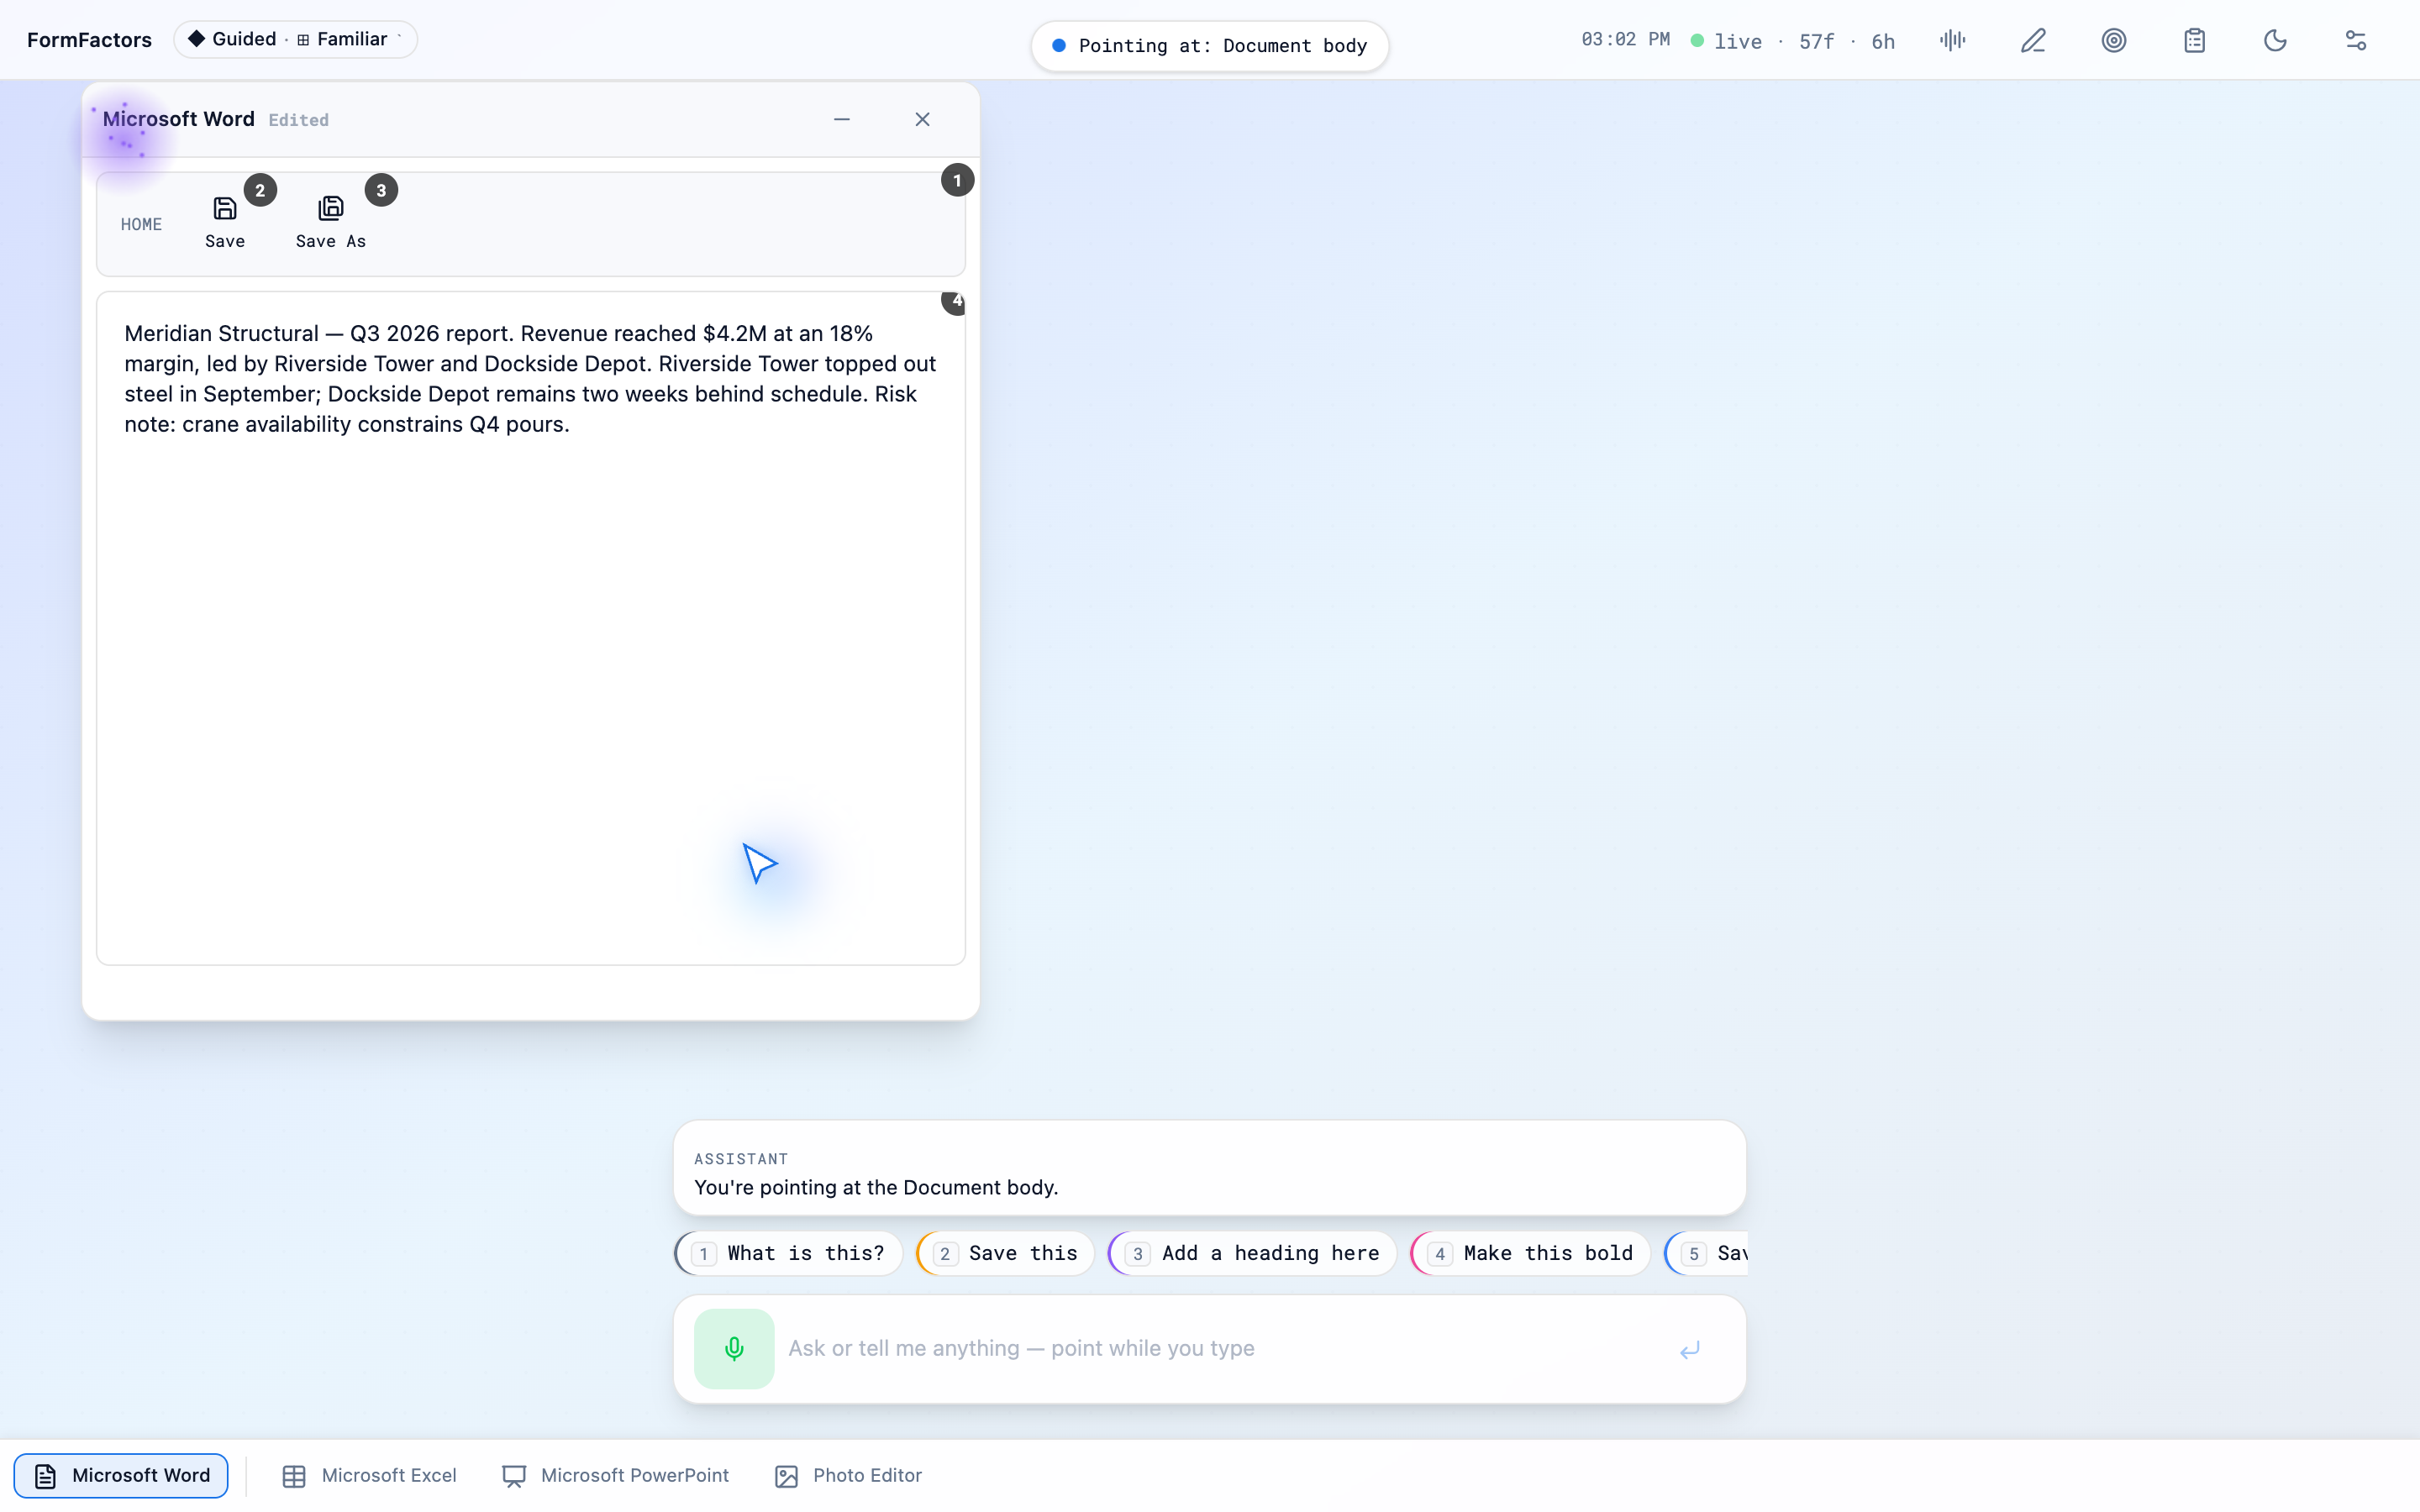Open Microsoft Excel from the bottom dock

(369, 1475)
